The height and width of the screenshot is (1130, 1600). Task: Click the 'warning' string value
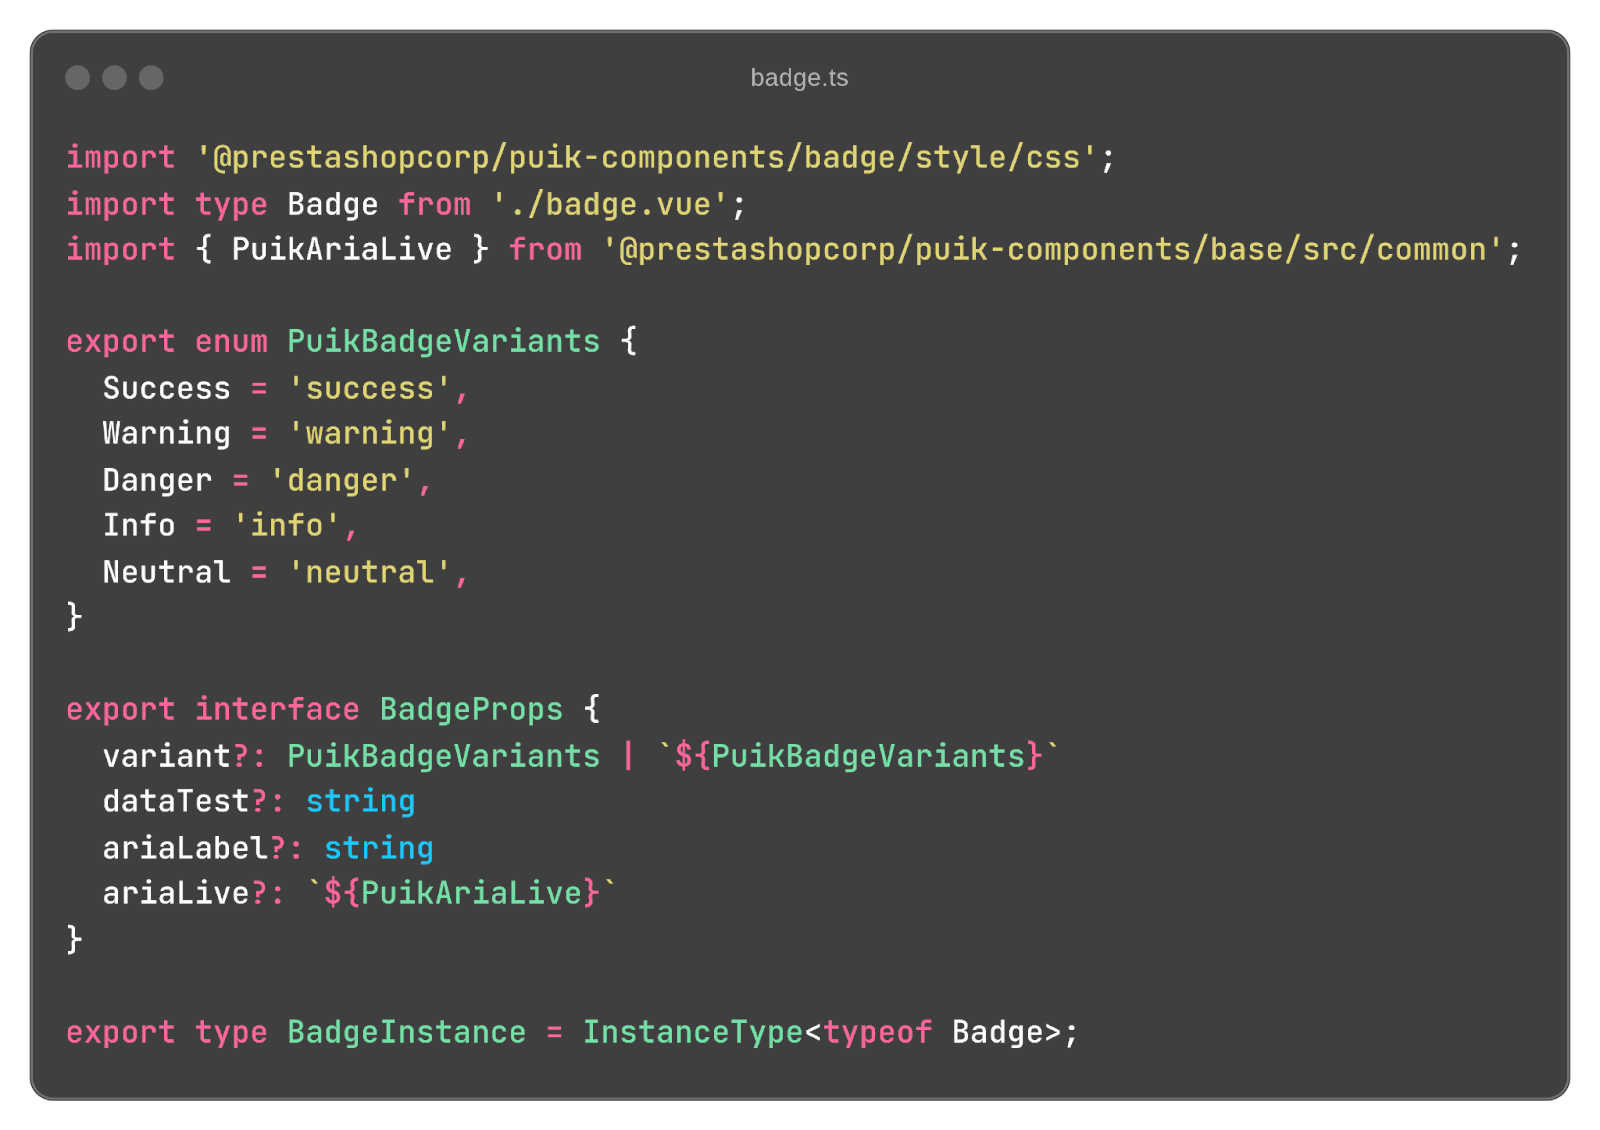coord(370,434)
